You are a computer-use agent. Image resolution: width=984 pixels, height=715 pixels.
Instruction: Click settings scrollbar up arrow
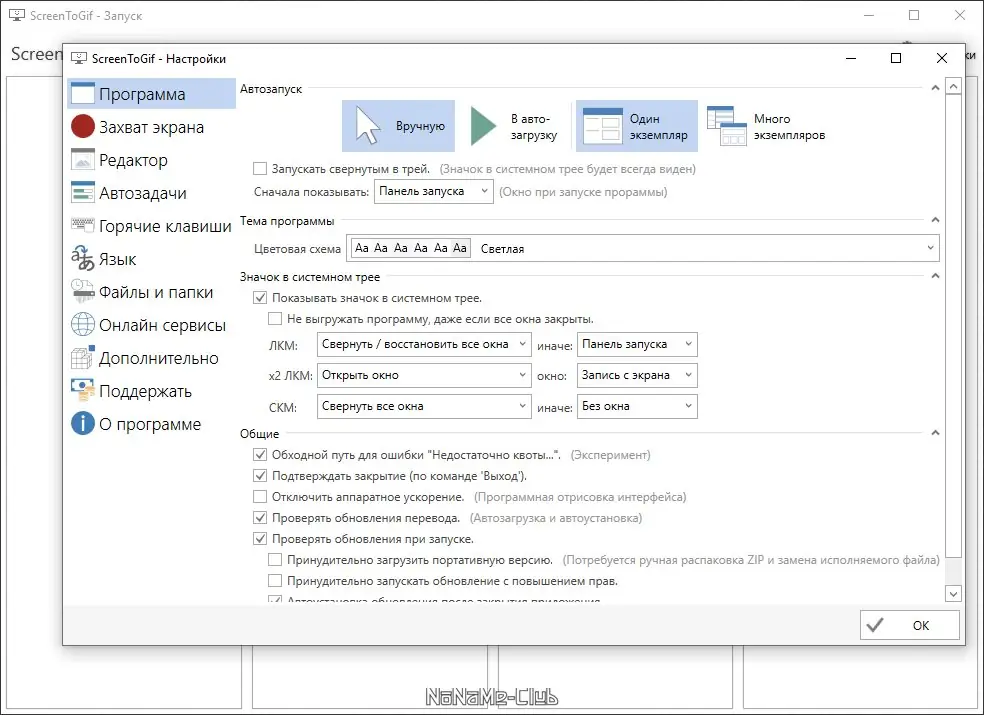pyautogui.click(x=953, y=85)
